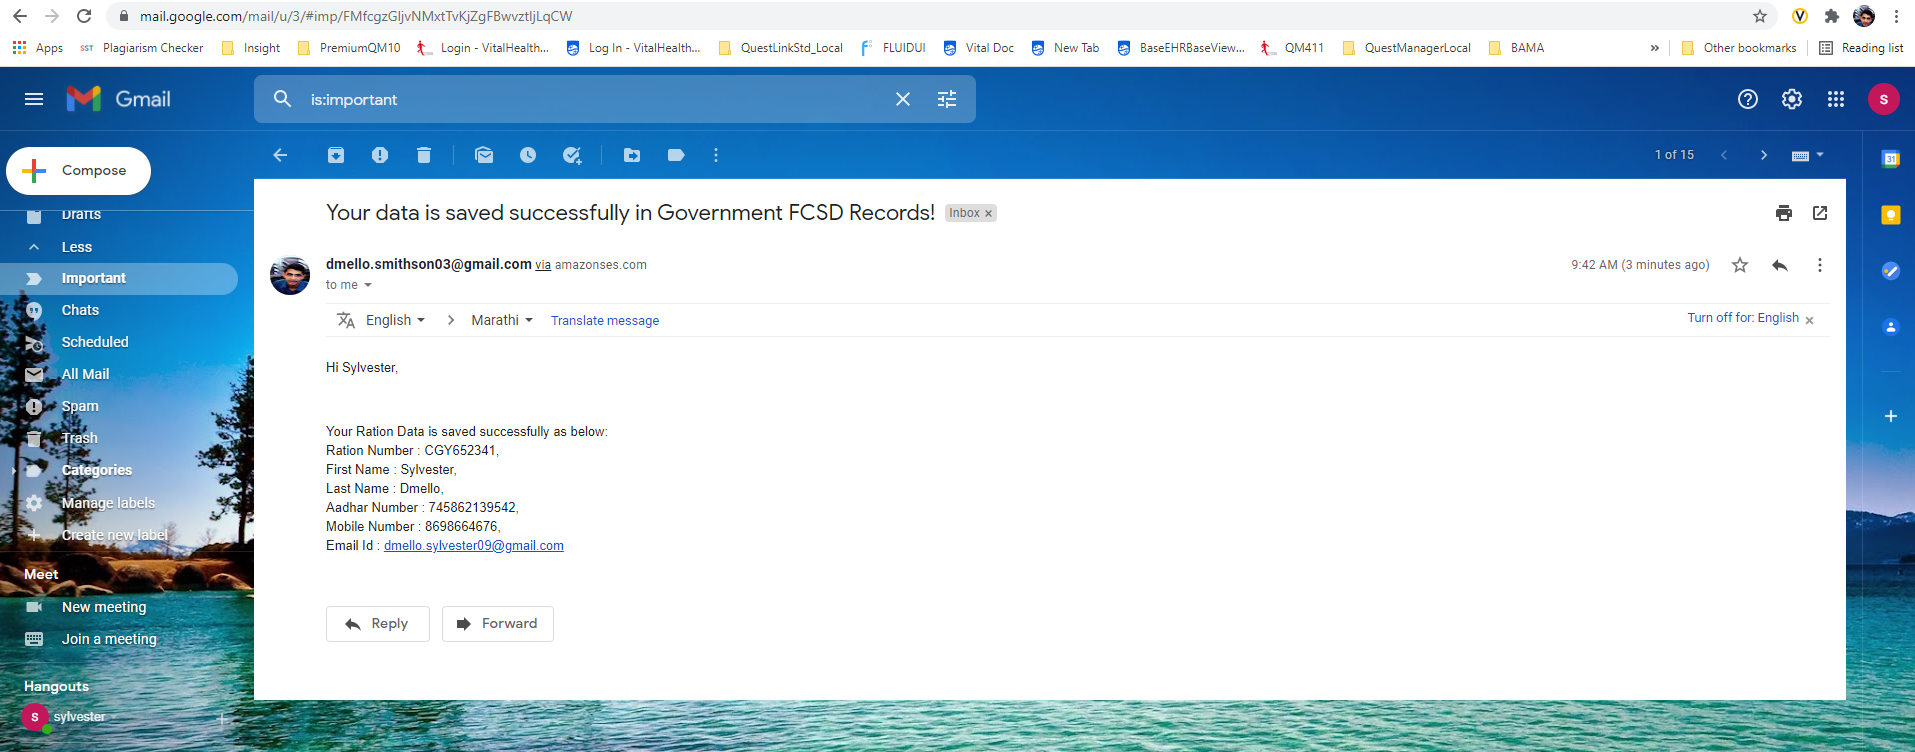Open the dmello.sylvester09@gmail.com link
Screen dimensions: 1915x752
tap(474, 546)
